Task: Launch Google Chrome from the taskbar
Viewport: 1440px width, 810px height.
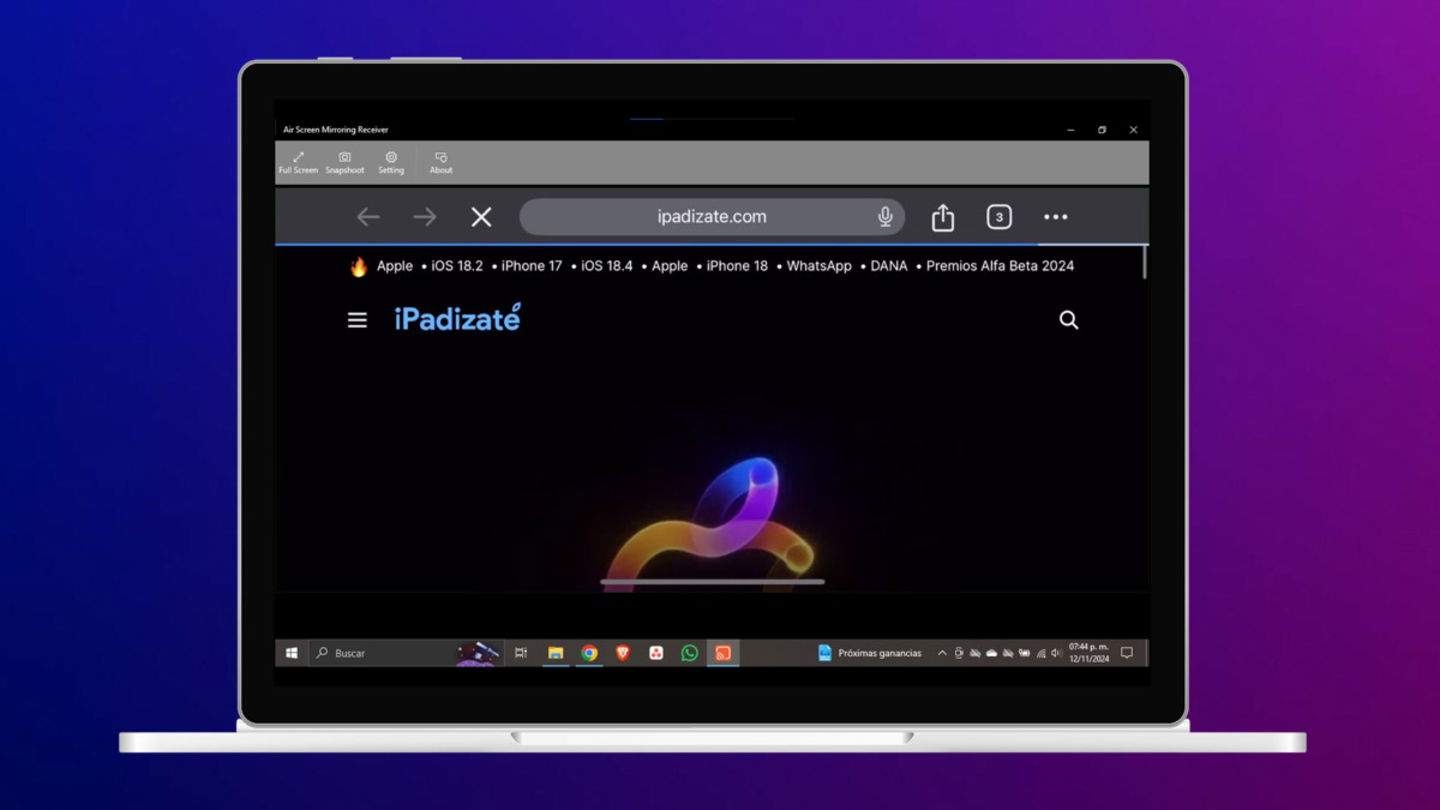Action: click(x=589, y=653)
